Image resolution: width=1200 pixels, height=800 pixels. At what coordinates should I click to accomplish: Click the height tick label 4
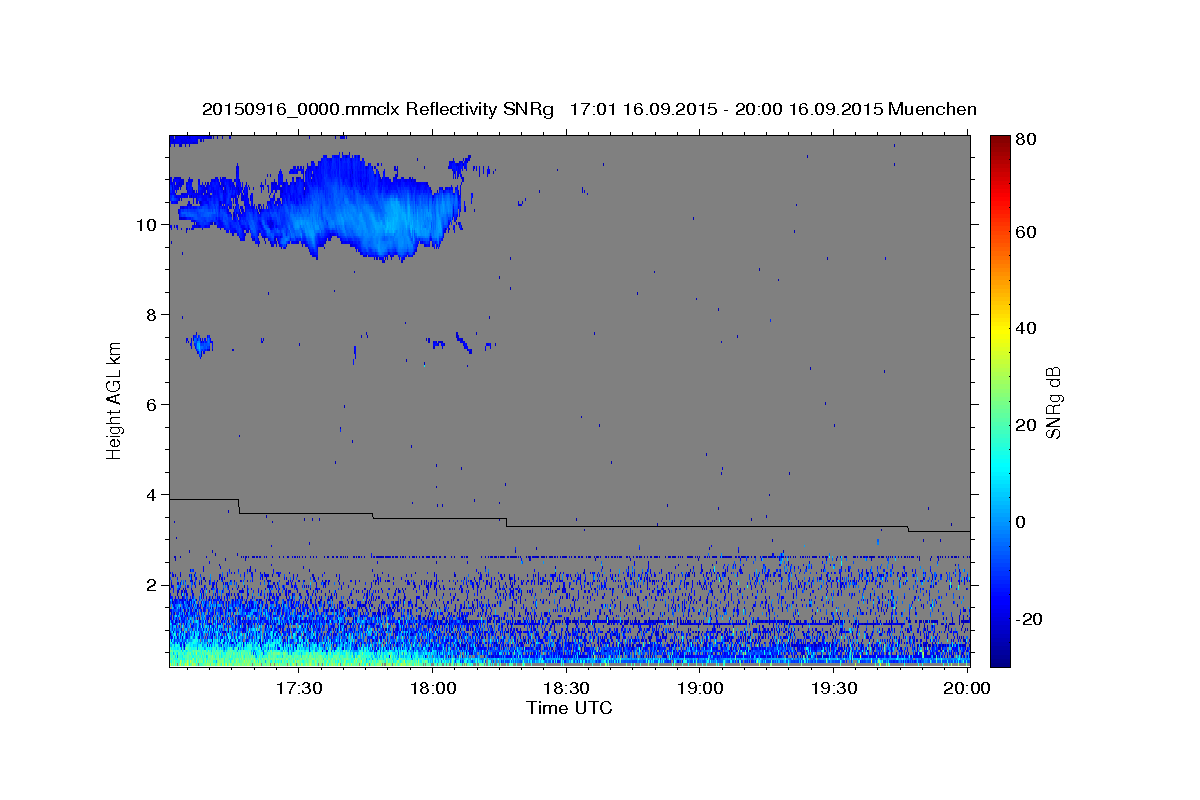(152, 495)
